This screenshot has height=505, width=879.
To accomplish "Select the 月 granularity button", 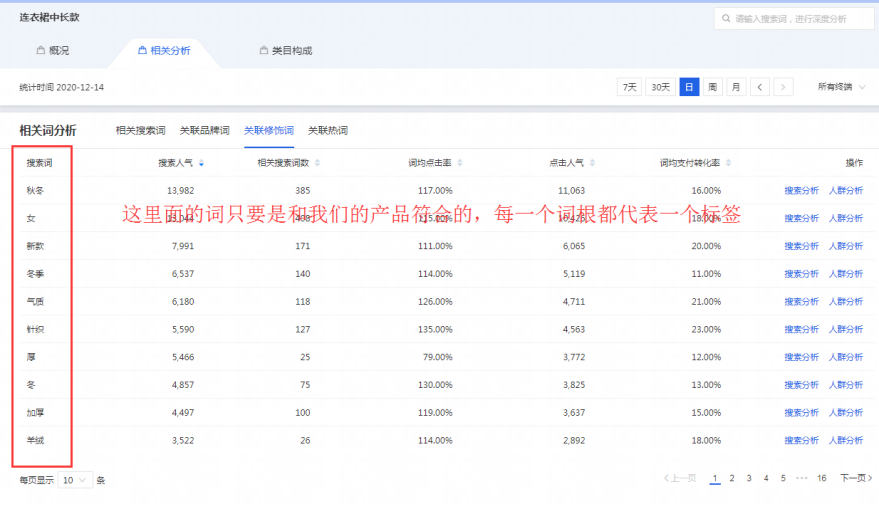I will point(736,87).
